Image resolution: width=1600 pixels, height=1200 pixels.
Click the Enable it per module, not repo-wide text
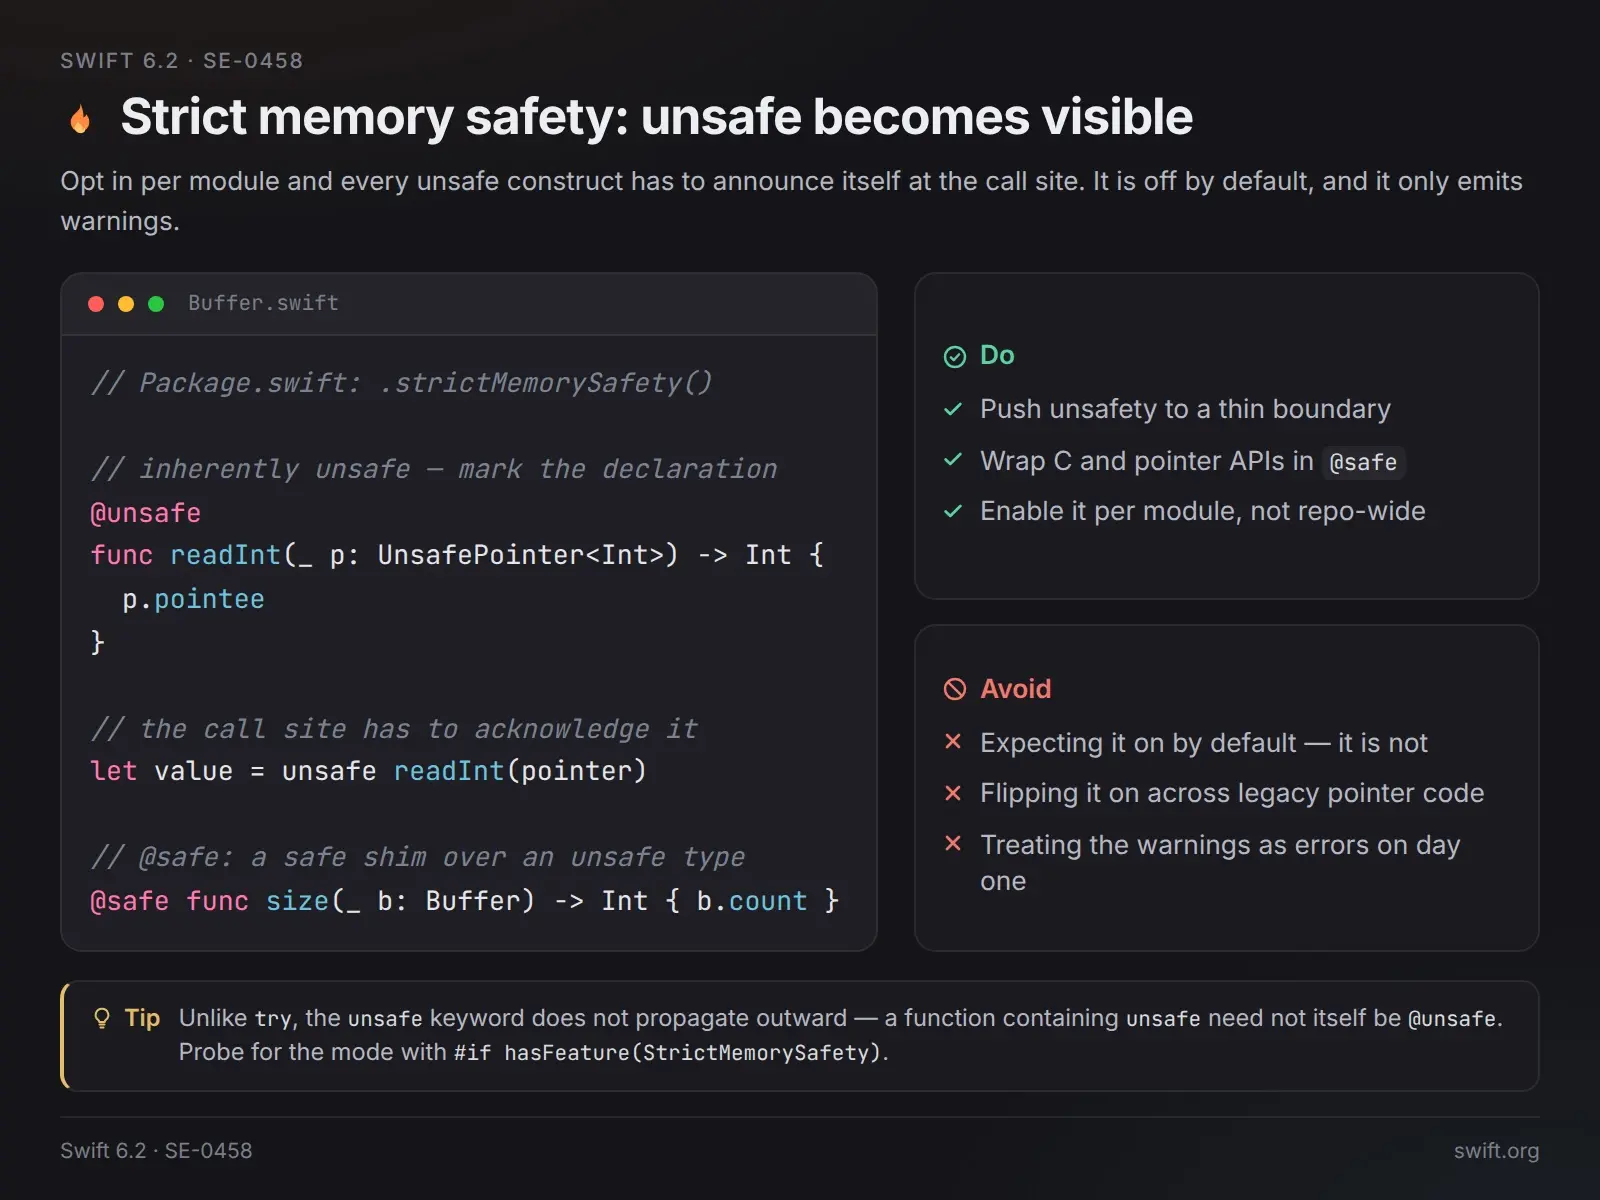[1203, 511]
